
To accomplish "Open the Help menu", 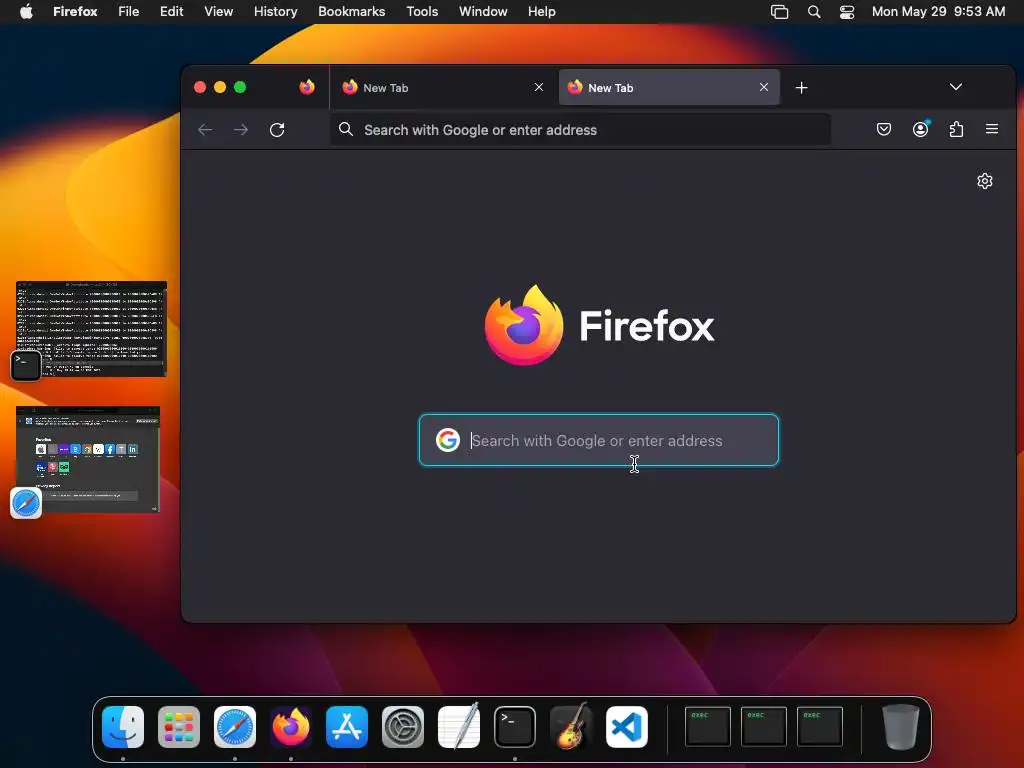I will [x=541, y=12].
